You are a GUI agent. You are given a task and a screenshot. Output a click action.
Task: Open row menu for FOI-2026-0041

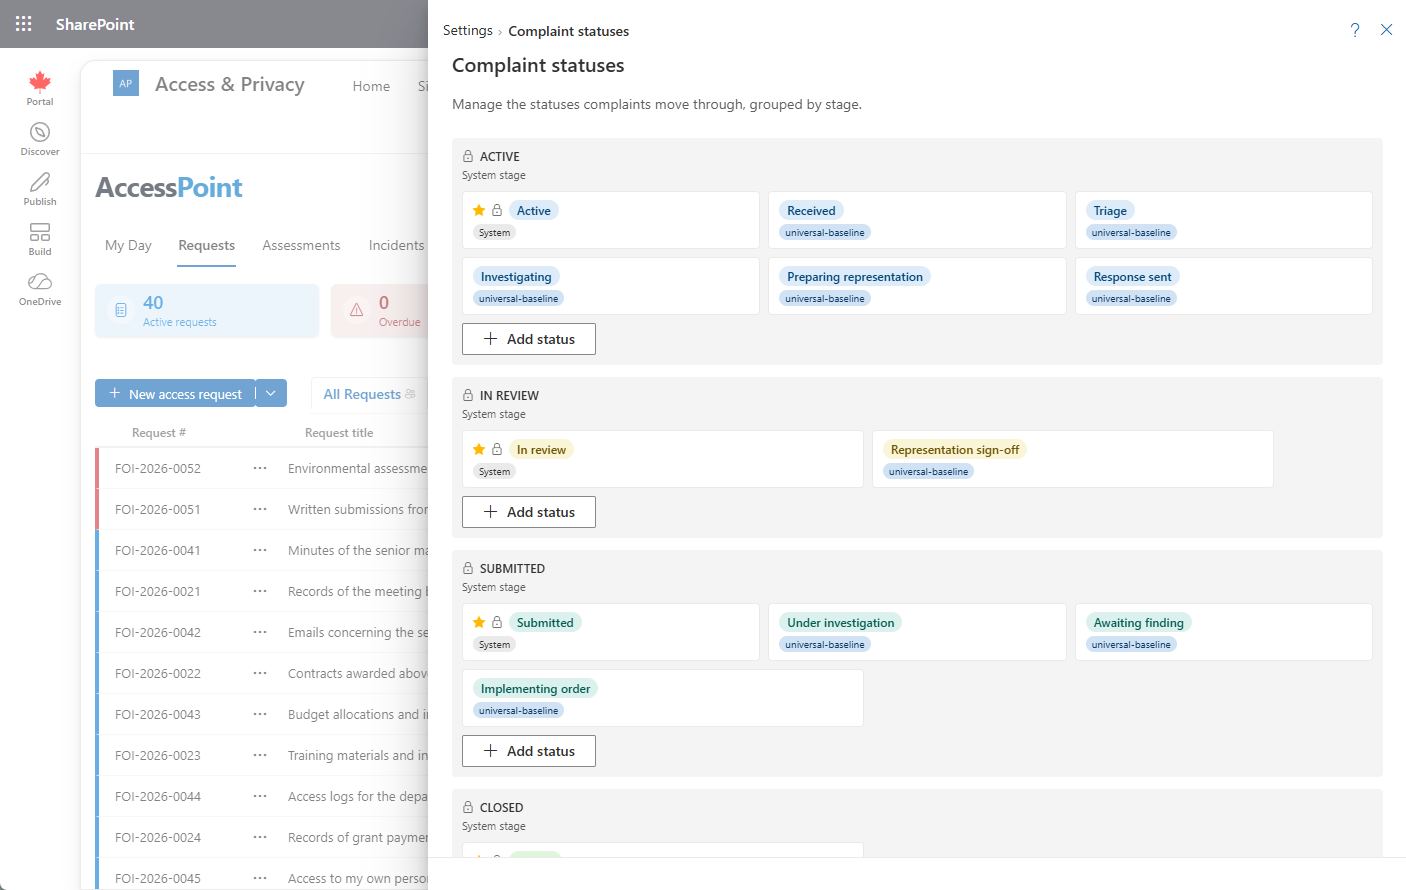pos(260,550)
